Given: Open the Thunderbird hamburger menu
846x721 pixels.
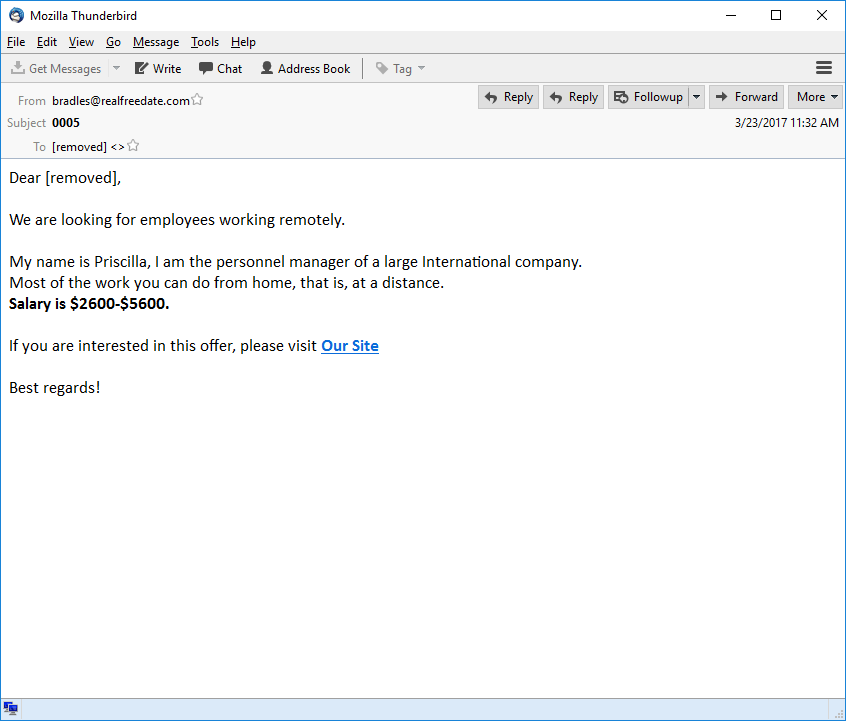Looking at the screenshot, I should tap(824, 68).
